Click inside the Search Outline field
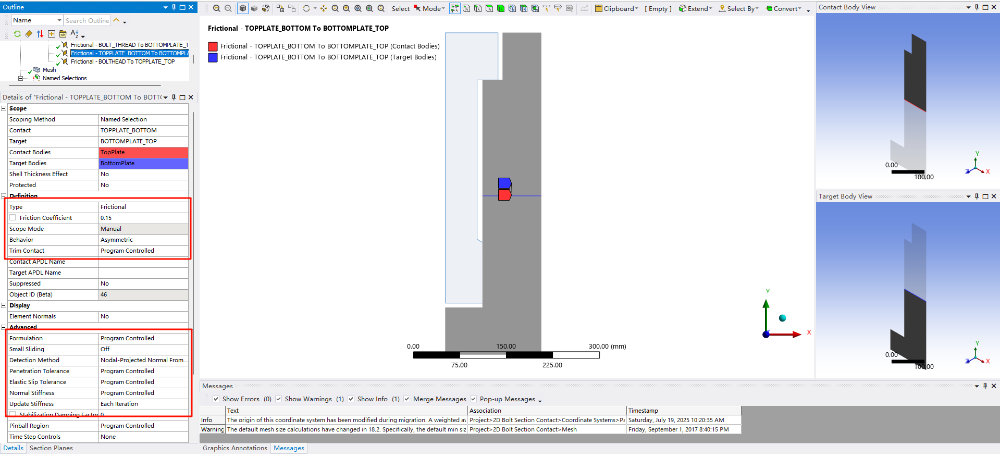The image size is (1000, 454). point(88,20)
